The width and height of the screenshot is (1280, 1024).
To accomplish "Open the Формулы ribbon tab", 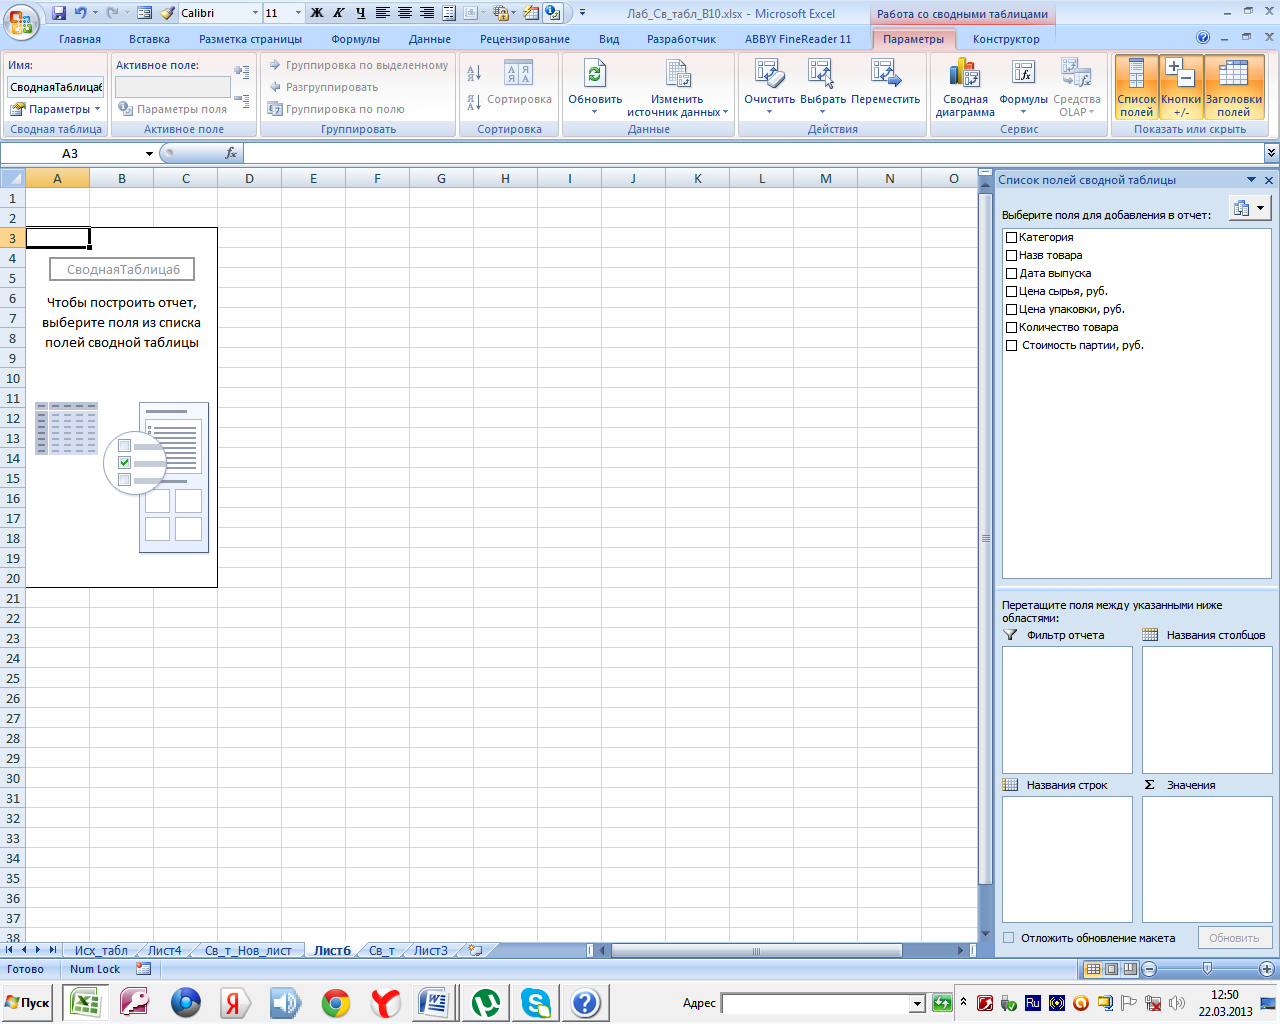I will [x=355, y=39].
